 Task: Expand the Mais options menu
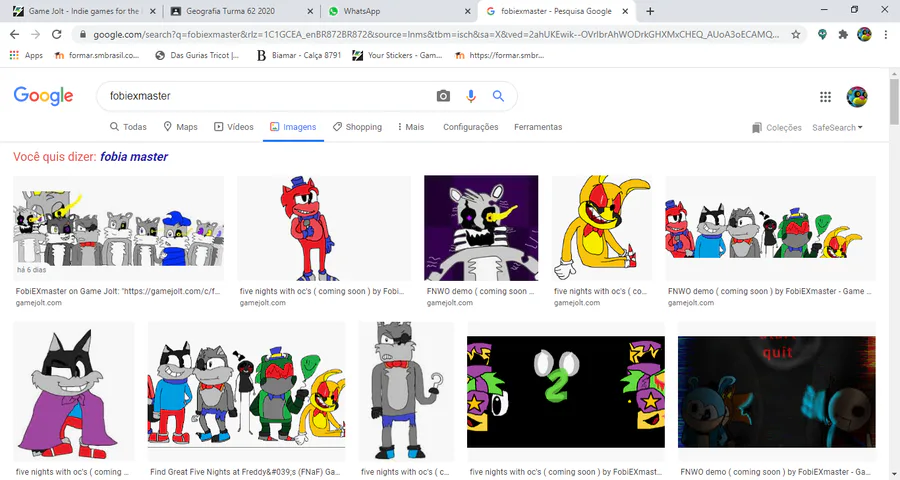[411, 127]
